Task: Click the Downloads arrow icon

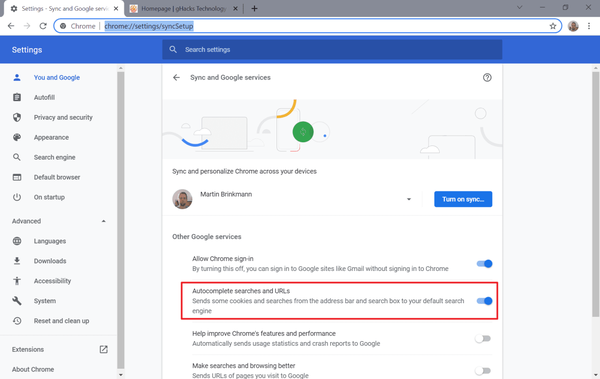Action: (x=17, y=261)
